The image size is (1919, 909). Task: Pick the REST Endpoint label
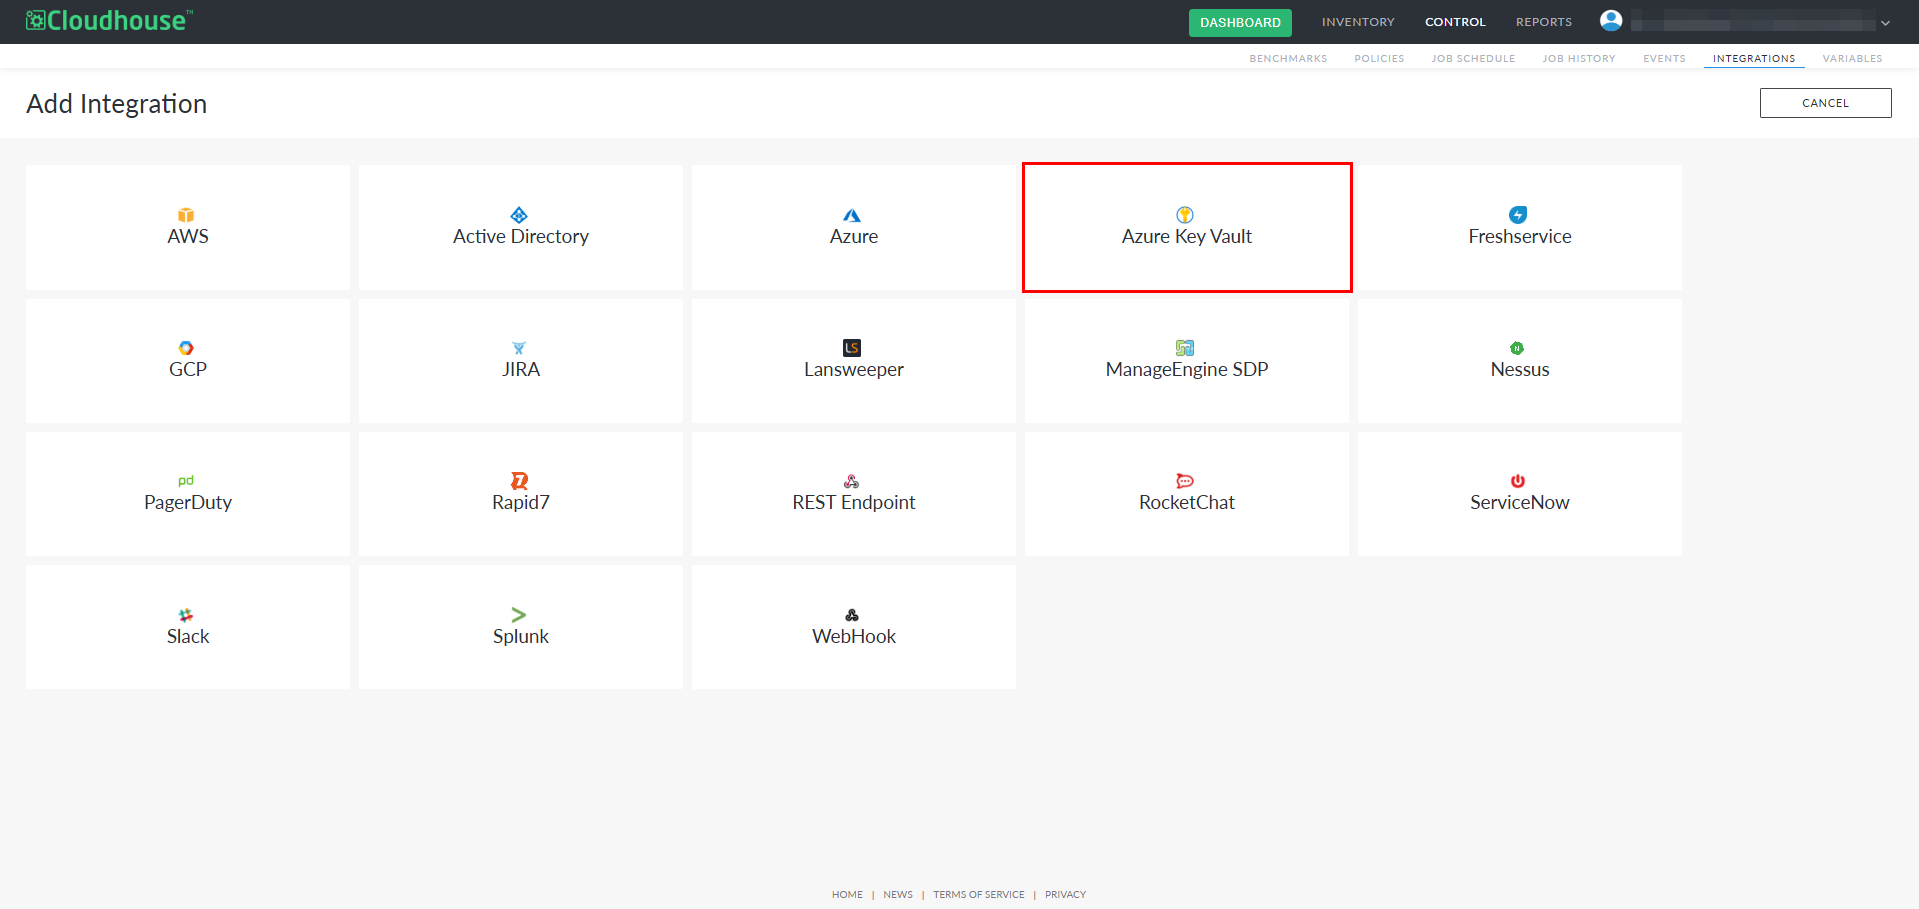pyautogui.click(x=854, y=503)
